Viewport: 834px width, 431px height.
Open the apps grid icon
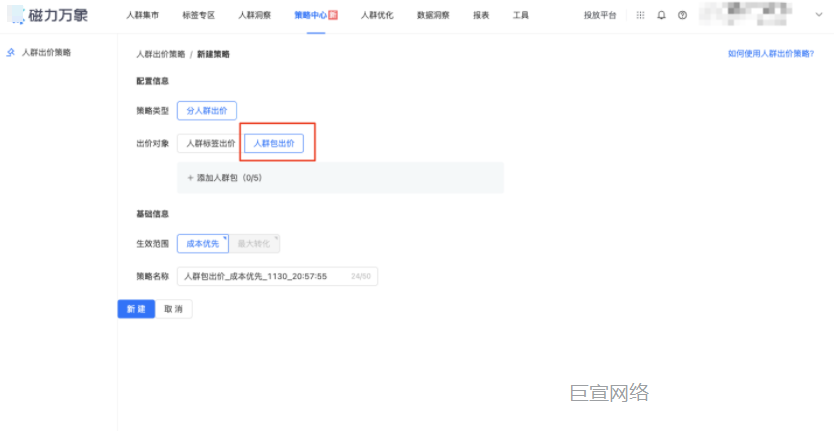(640, 15)
